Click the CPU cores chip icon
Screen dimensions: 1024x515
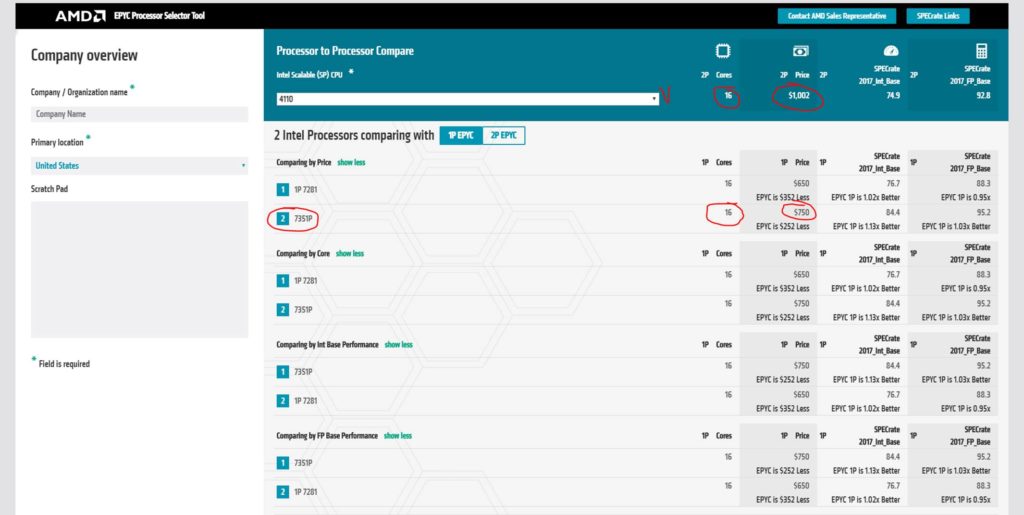[x=723, y=51]
